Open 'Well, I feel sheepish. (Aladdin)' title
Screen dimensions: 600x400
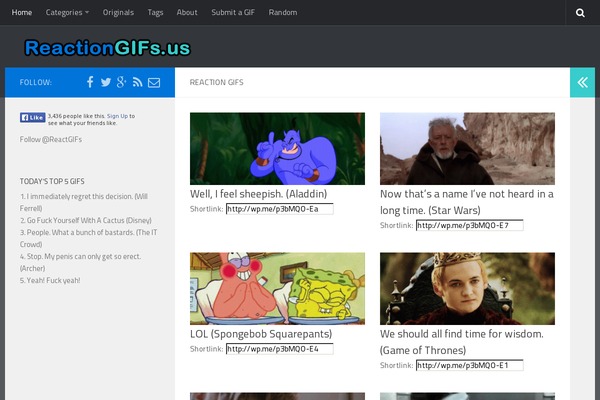[x=259, y=194]
